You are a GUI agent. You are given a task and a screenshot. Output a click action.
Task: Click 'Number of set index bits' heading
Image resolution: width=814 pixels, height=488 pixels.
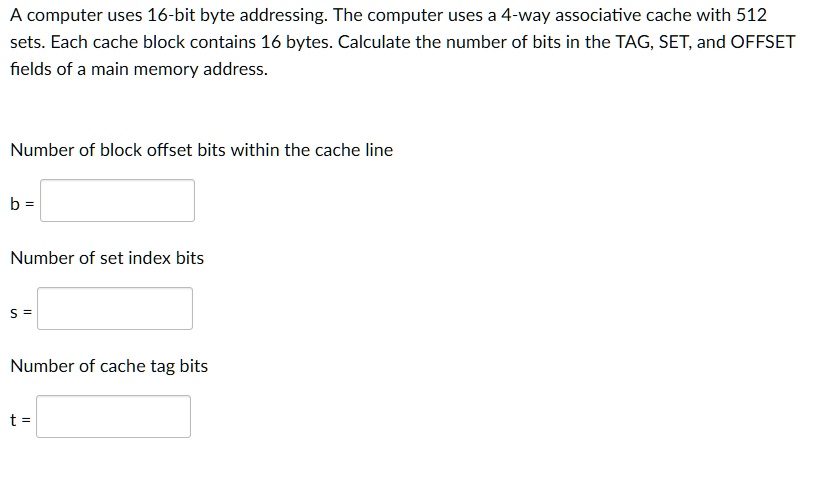(107, 258)
